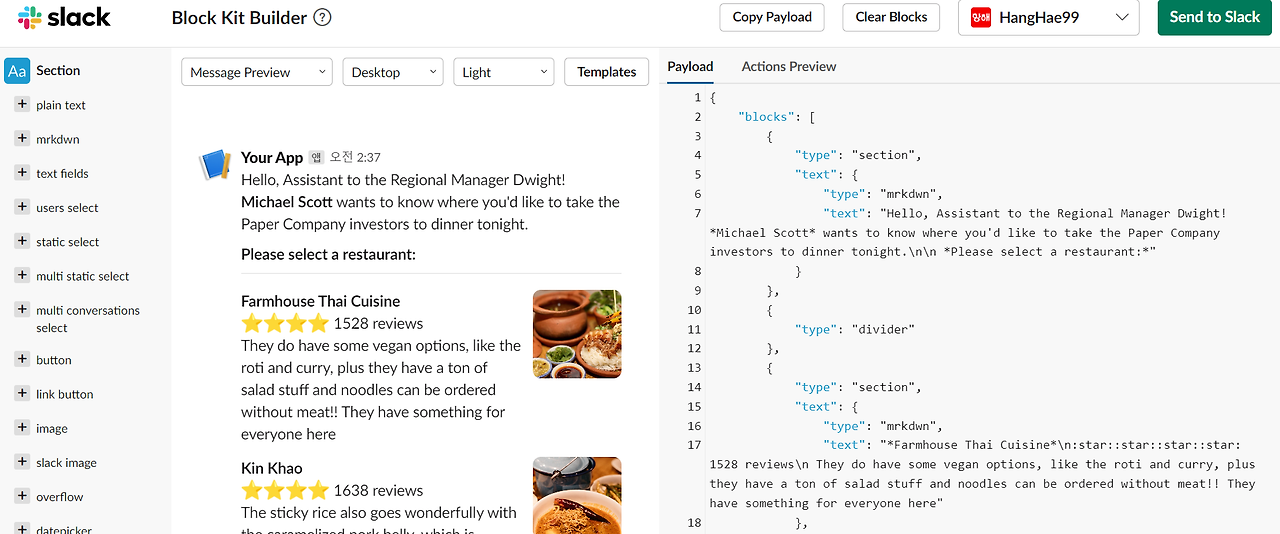Image resolution: width=1280 pixels, height=534 pixels.
Task: Click the Your App notebook avatar icon
Action: [x=214, y=164]
